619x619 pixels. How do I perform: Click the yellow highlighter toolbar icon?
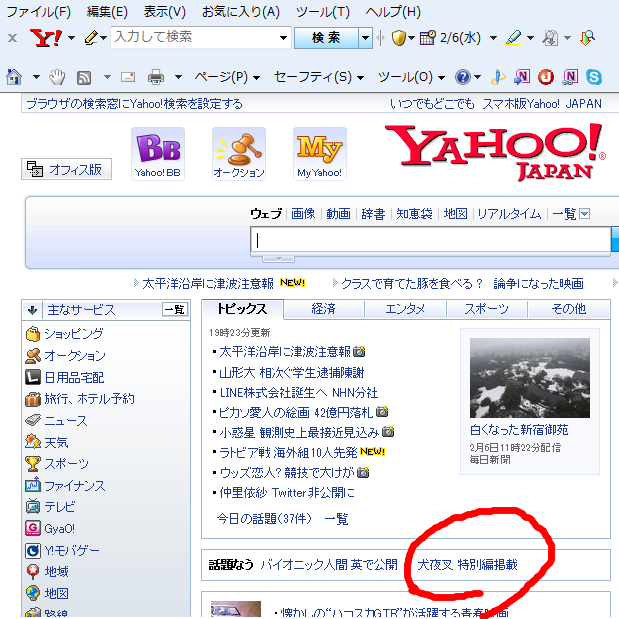(513, 38)
